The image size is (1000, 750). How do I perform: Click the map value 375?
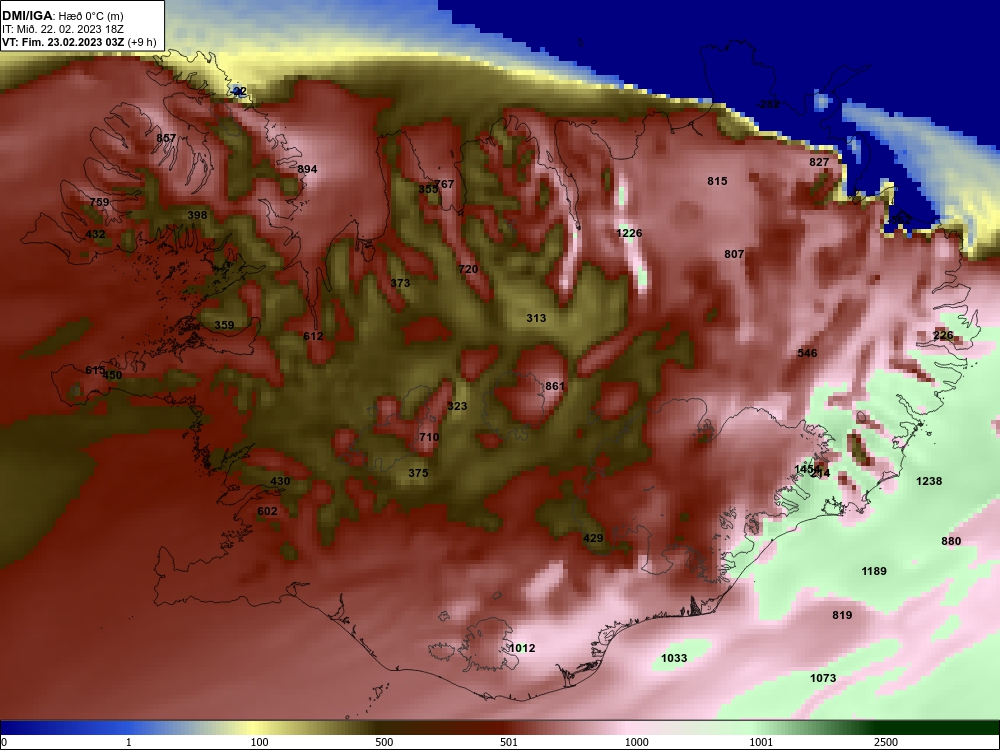pyautogui.click(x=418, y=473)
